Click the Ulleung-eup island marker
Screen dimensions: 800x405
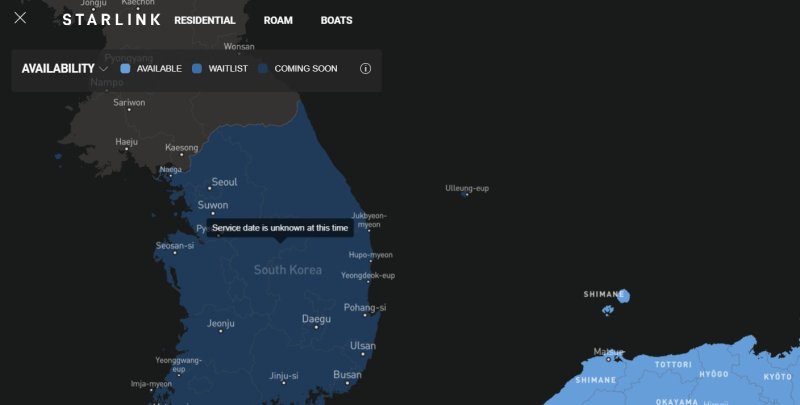click(466, 194)
